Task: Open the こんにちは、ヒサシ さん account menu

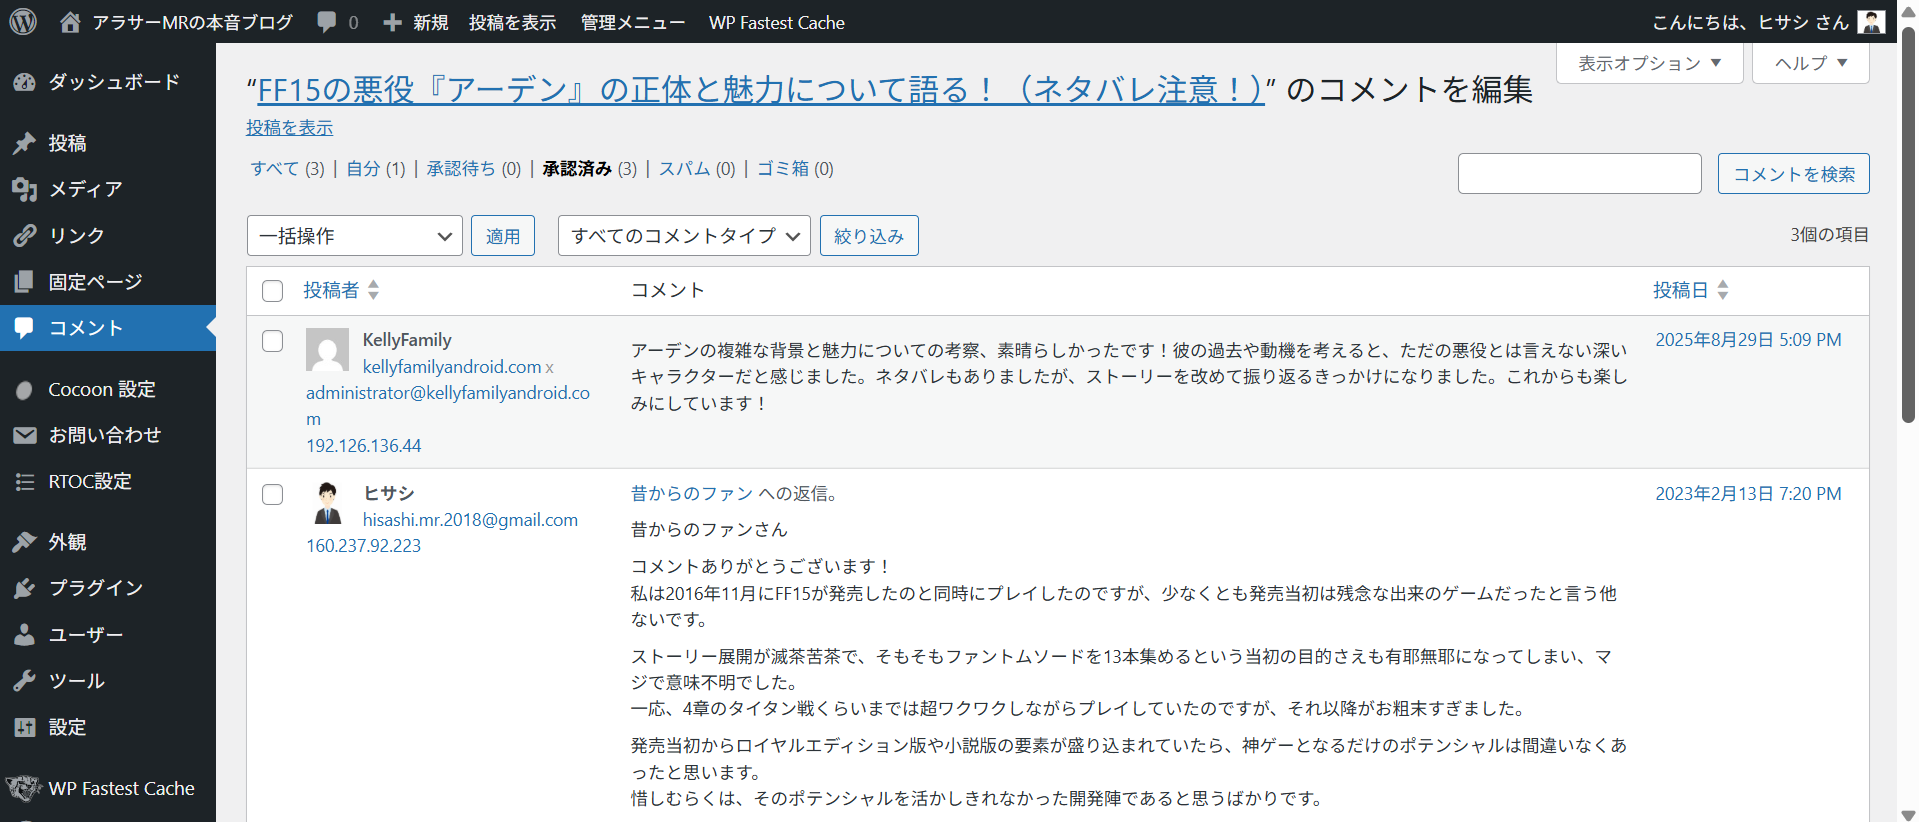Action: coord(1769,22)
